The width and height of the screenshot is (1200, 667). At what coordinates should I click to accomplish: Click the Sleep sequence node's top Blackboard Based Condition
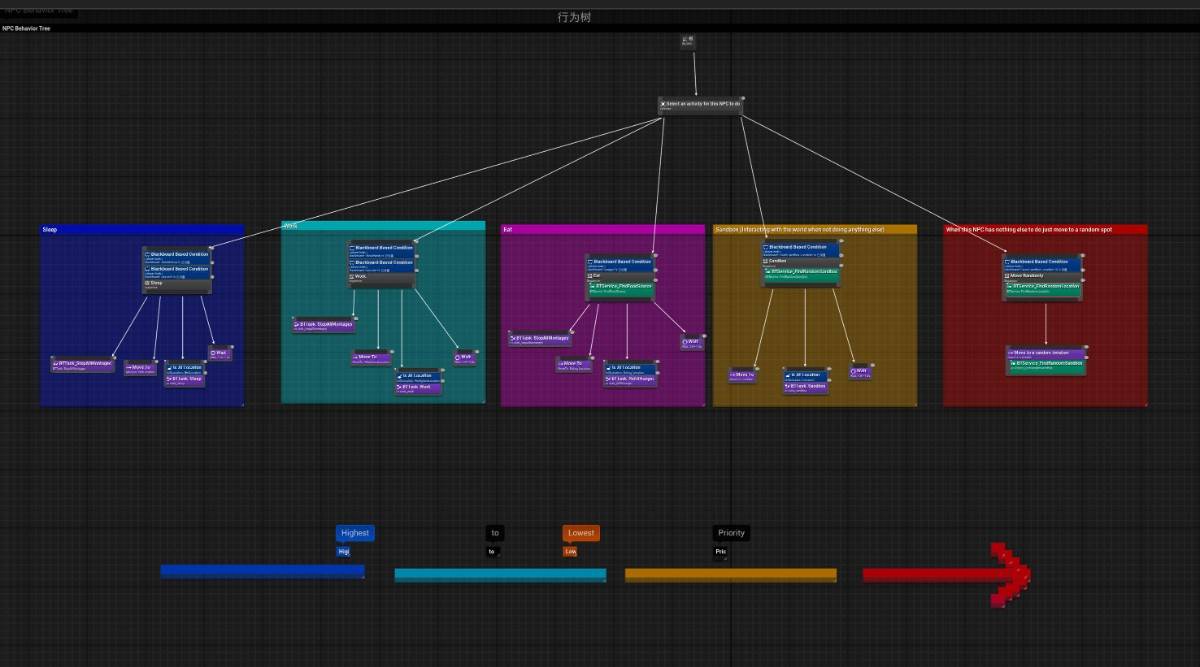coord(177,255)
